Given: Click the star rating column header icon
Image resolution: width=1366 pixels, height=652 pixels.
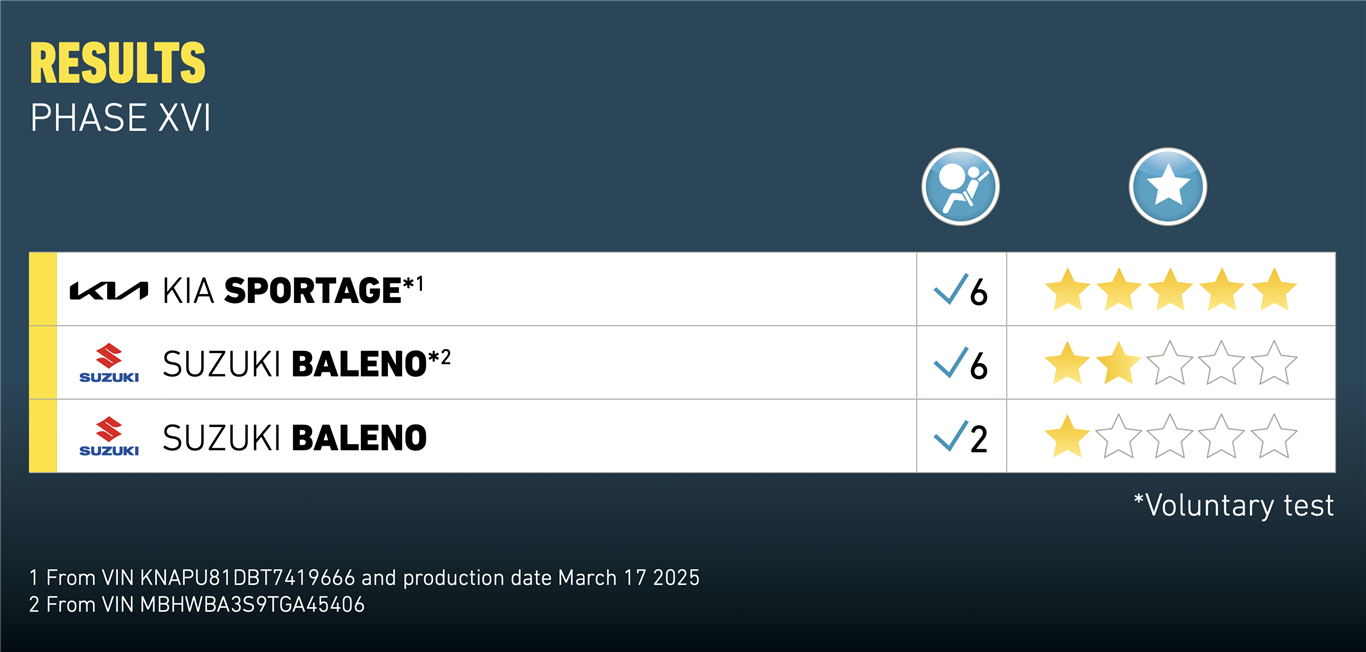Looking at the screenshot, I should [x=1167, y=186].
